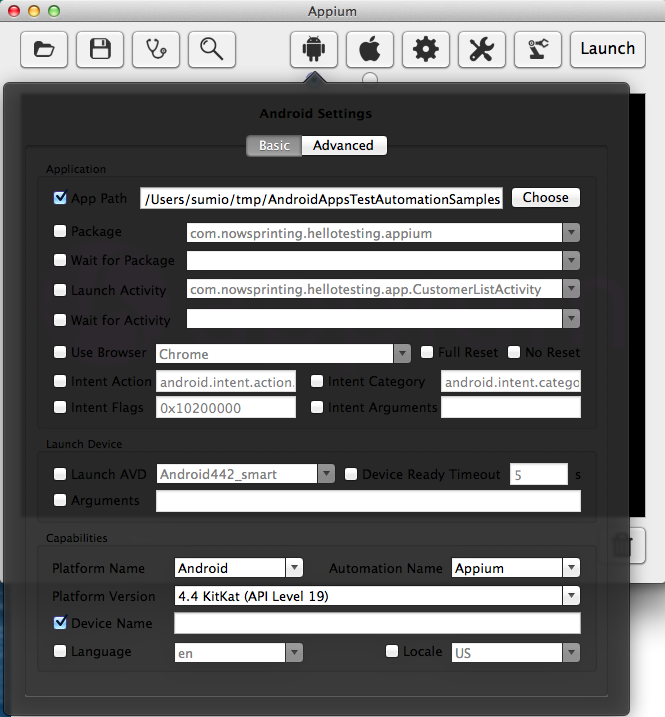
Task: Click the App Path text field
Action: pyautogui.click(x=321, y=198)
